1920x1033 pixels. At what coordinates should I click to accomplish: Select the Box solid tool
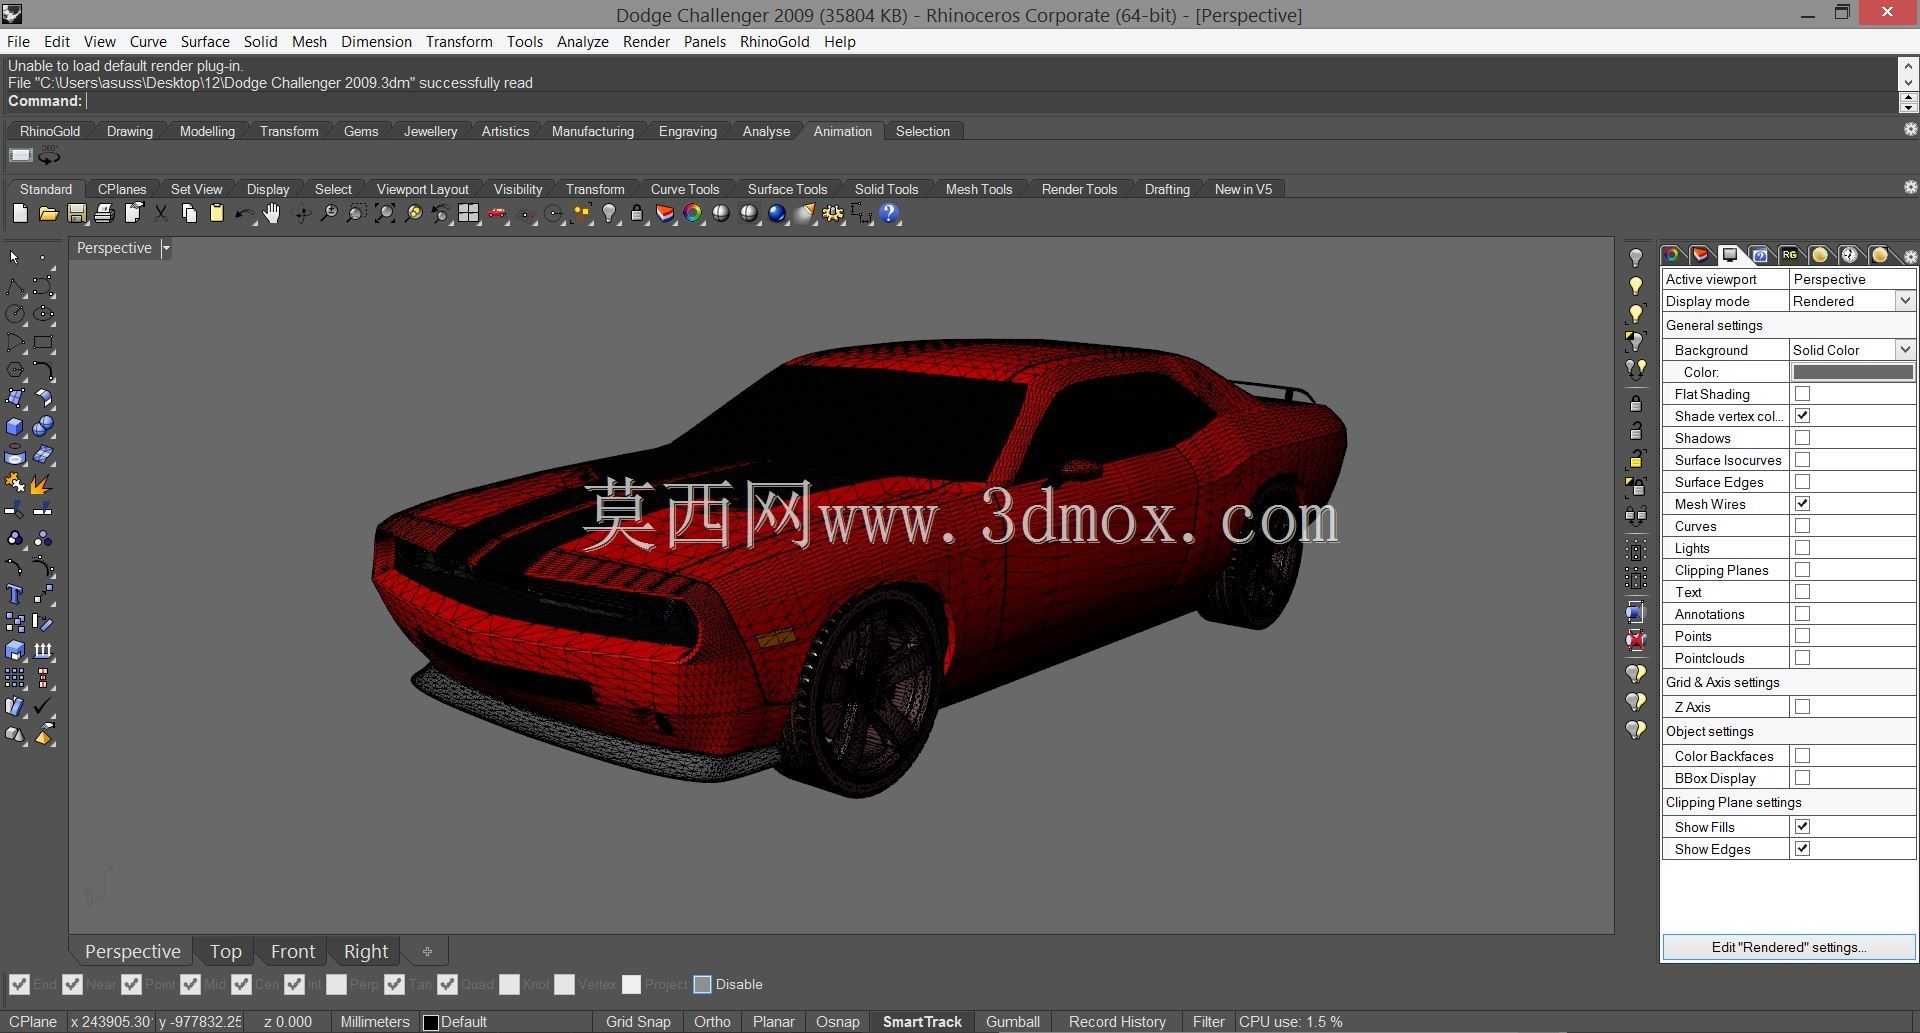click(15, 427)
